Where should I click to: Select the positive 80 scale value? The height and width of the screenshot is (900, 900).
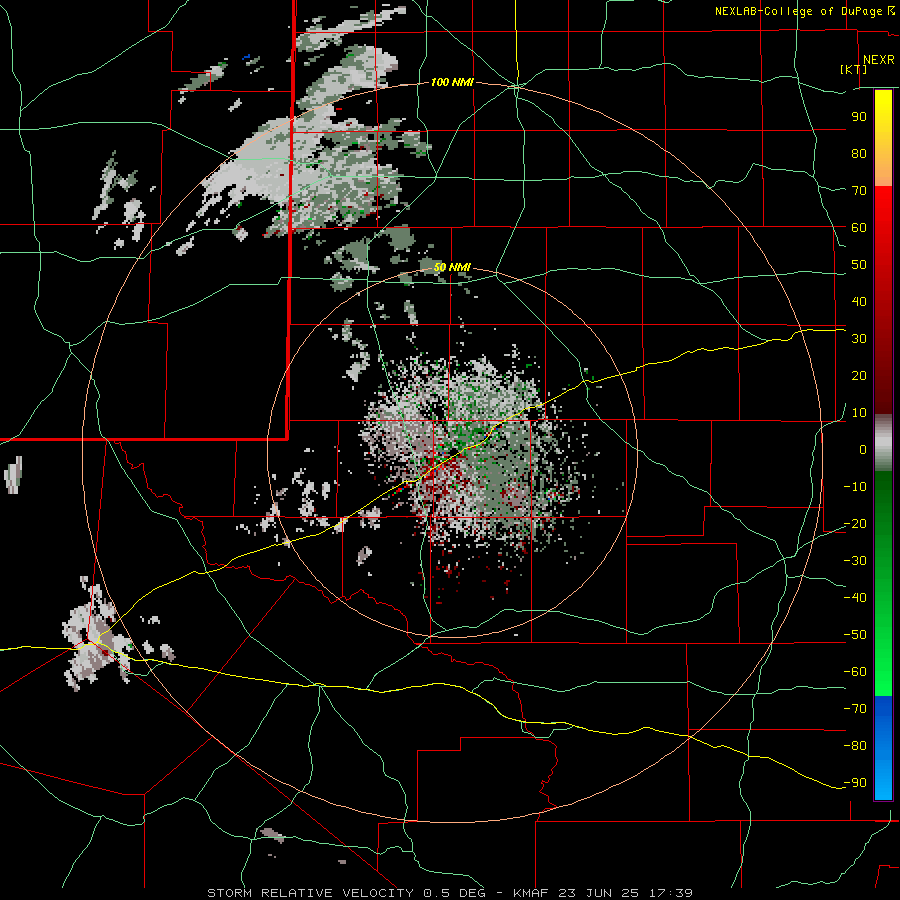point(859,154)
